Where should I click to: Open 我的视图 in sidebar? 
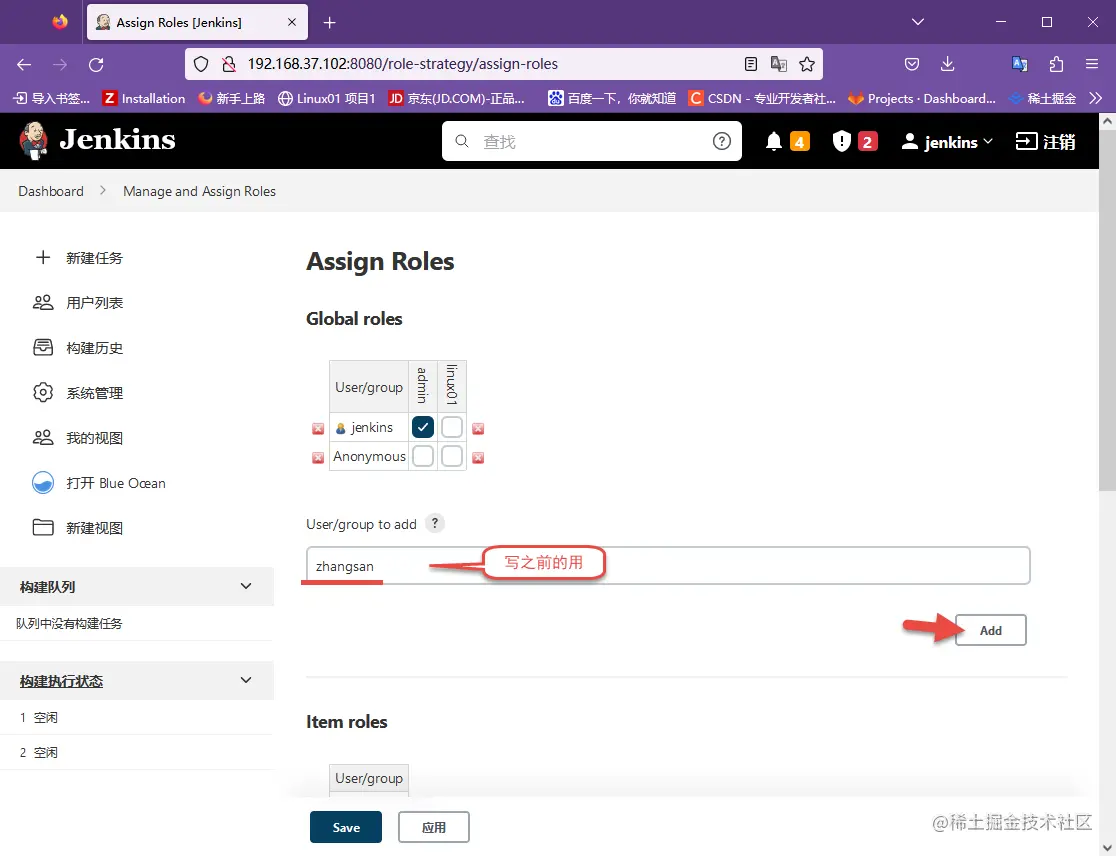(78, 438)
